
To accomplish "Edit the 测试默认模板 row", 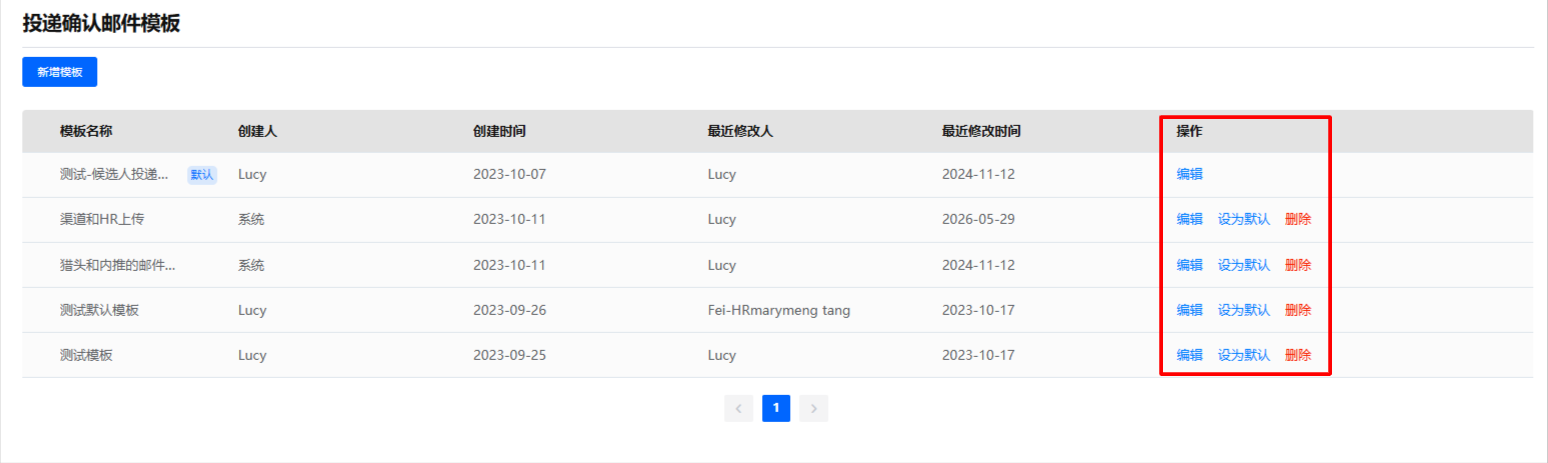I will pyautogui.click(x=1189, y=310).
